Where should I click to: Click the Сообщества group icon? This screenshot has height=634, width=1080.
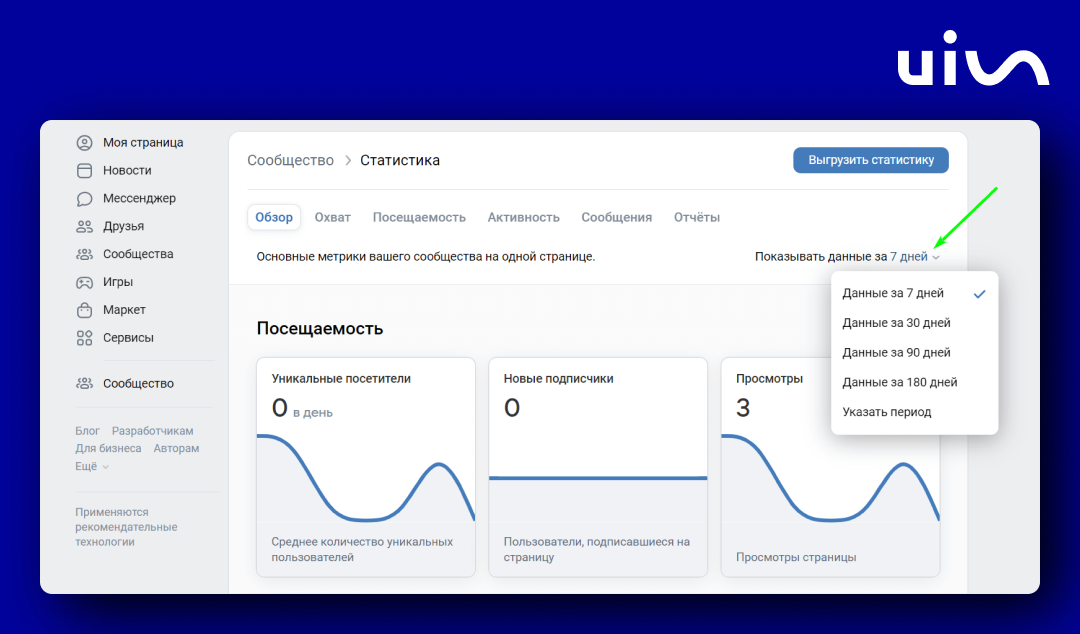point(84,254)
